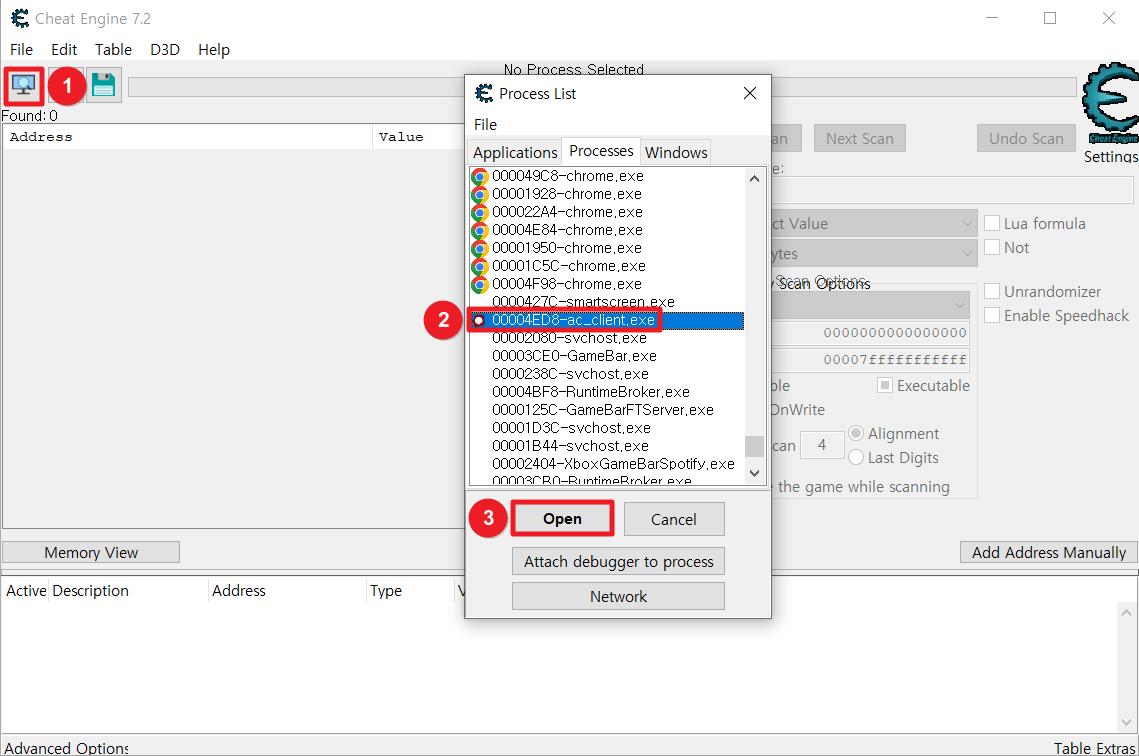Image resolution: width=1139 pixels, height=756 pixels.
Task: Click Cancel in Process List
Action: click(673, 519)
